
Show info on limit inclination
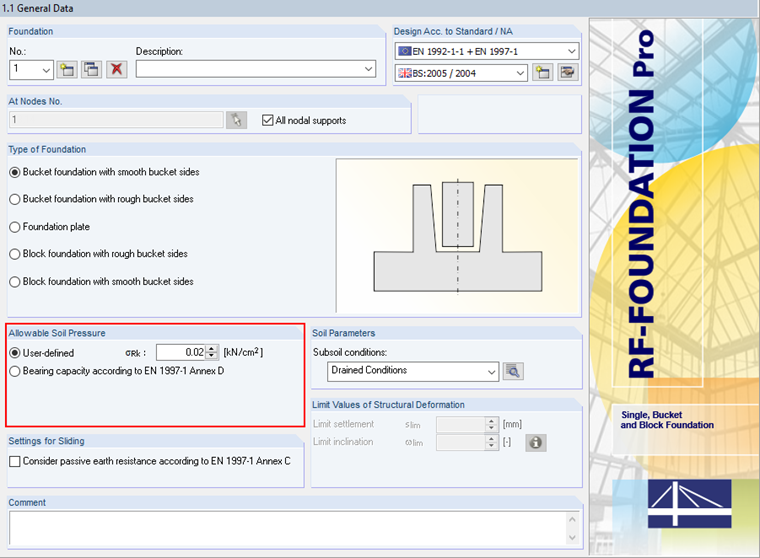click(536, 443)
